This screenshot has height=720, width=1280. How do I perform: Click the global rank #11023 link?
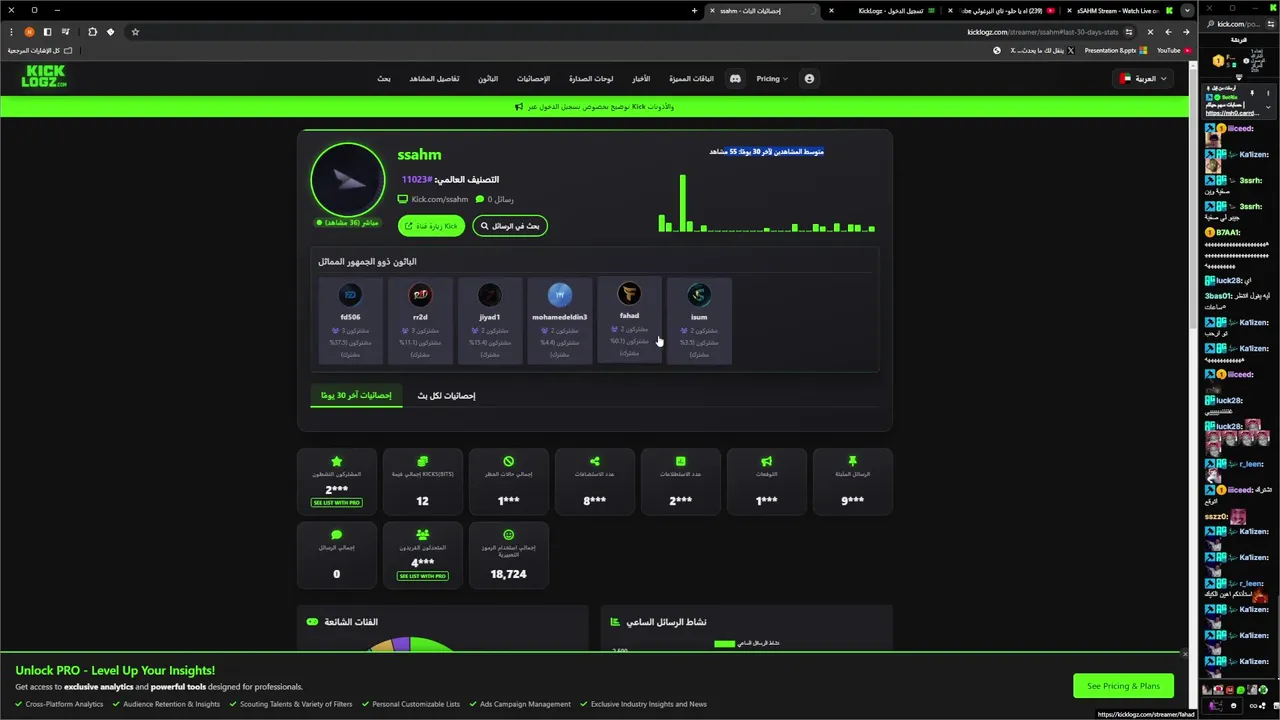(x=417, y=180)
